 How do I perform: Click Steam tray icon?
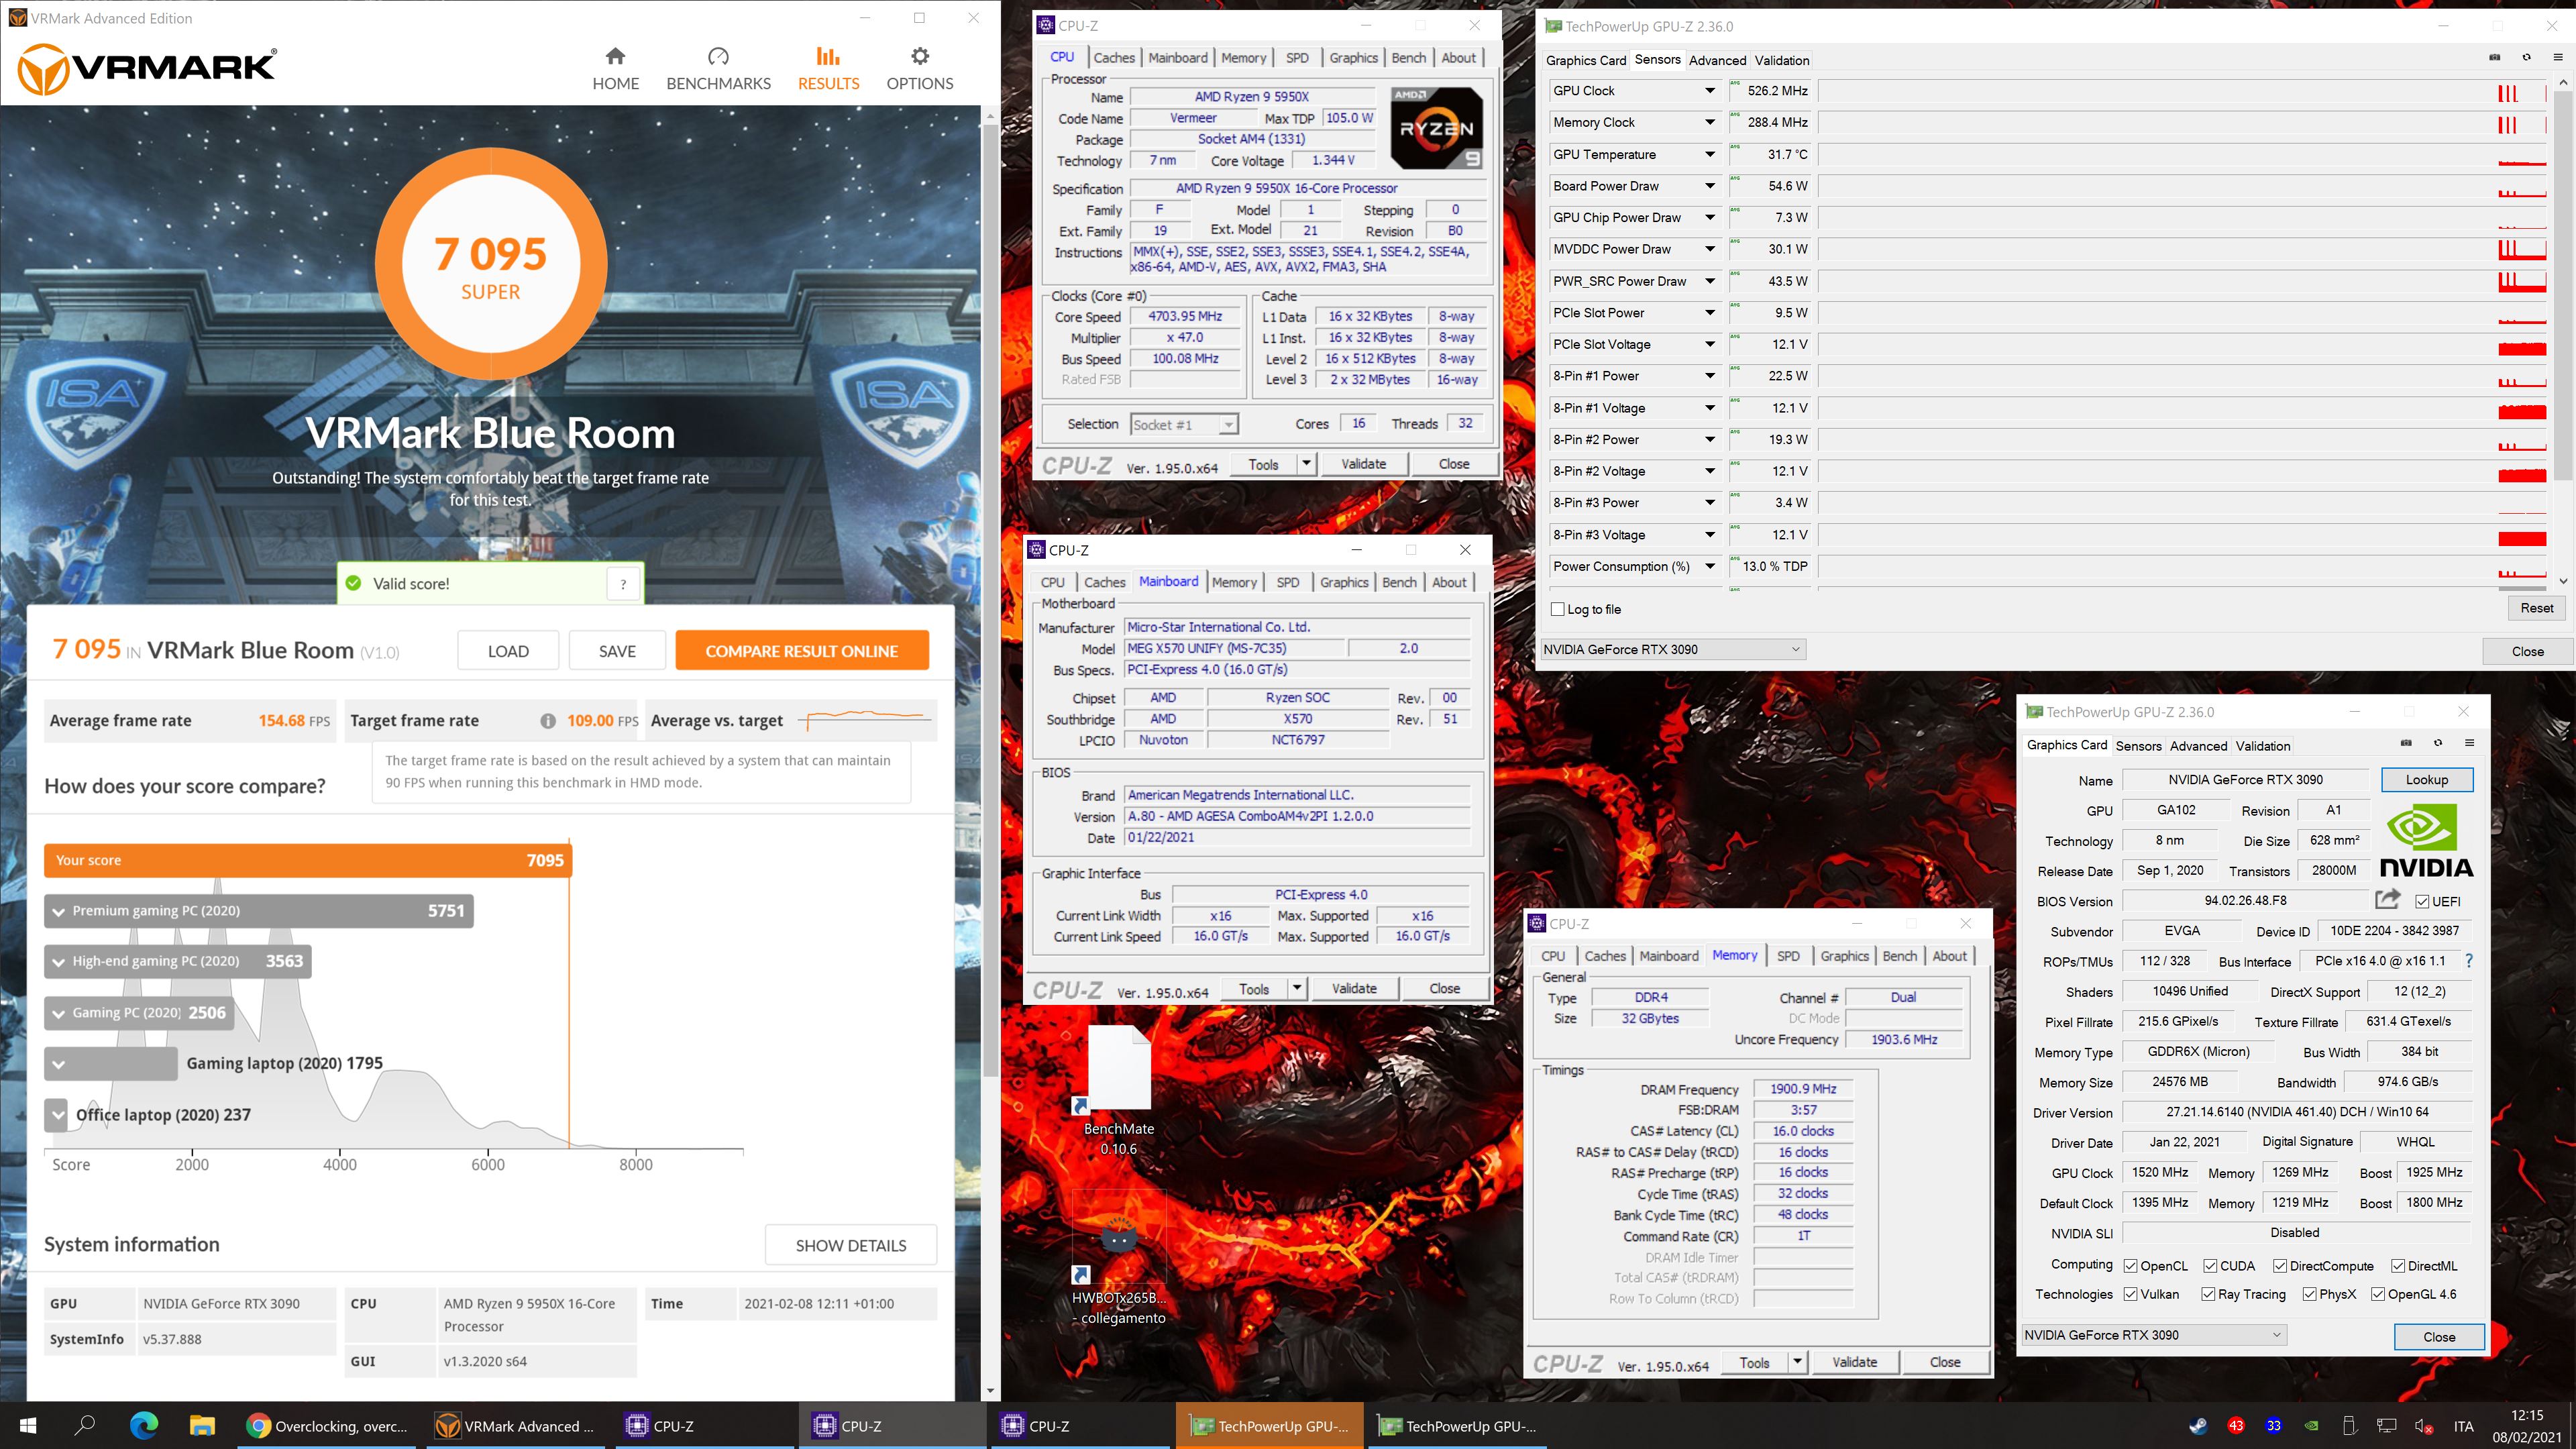point(2198,1426)
